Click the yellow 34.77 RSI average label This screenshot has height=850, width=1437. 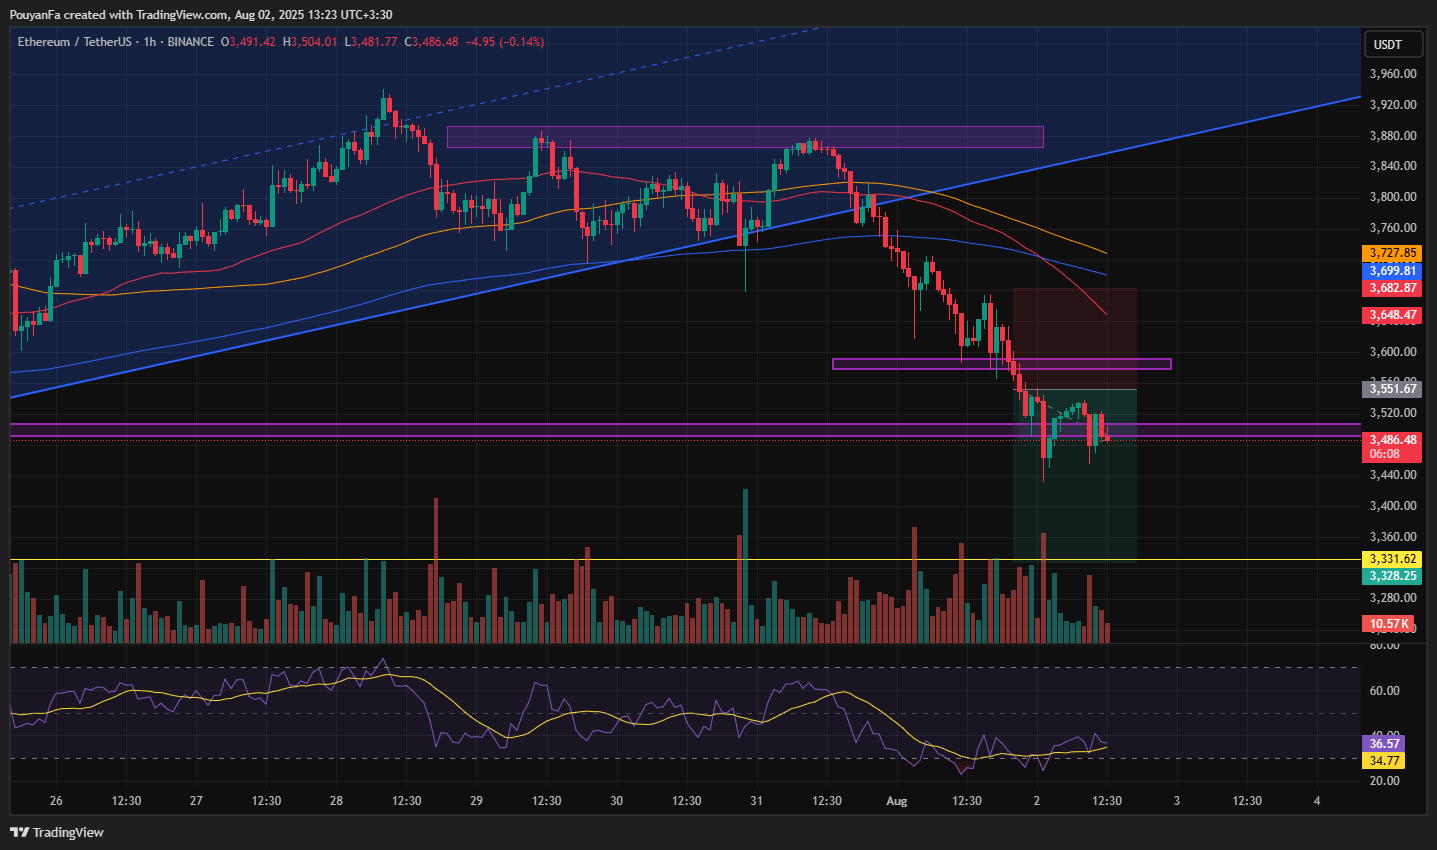(1384, 761)
